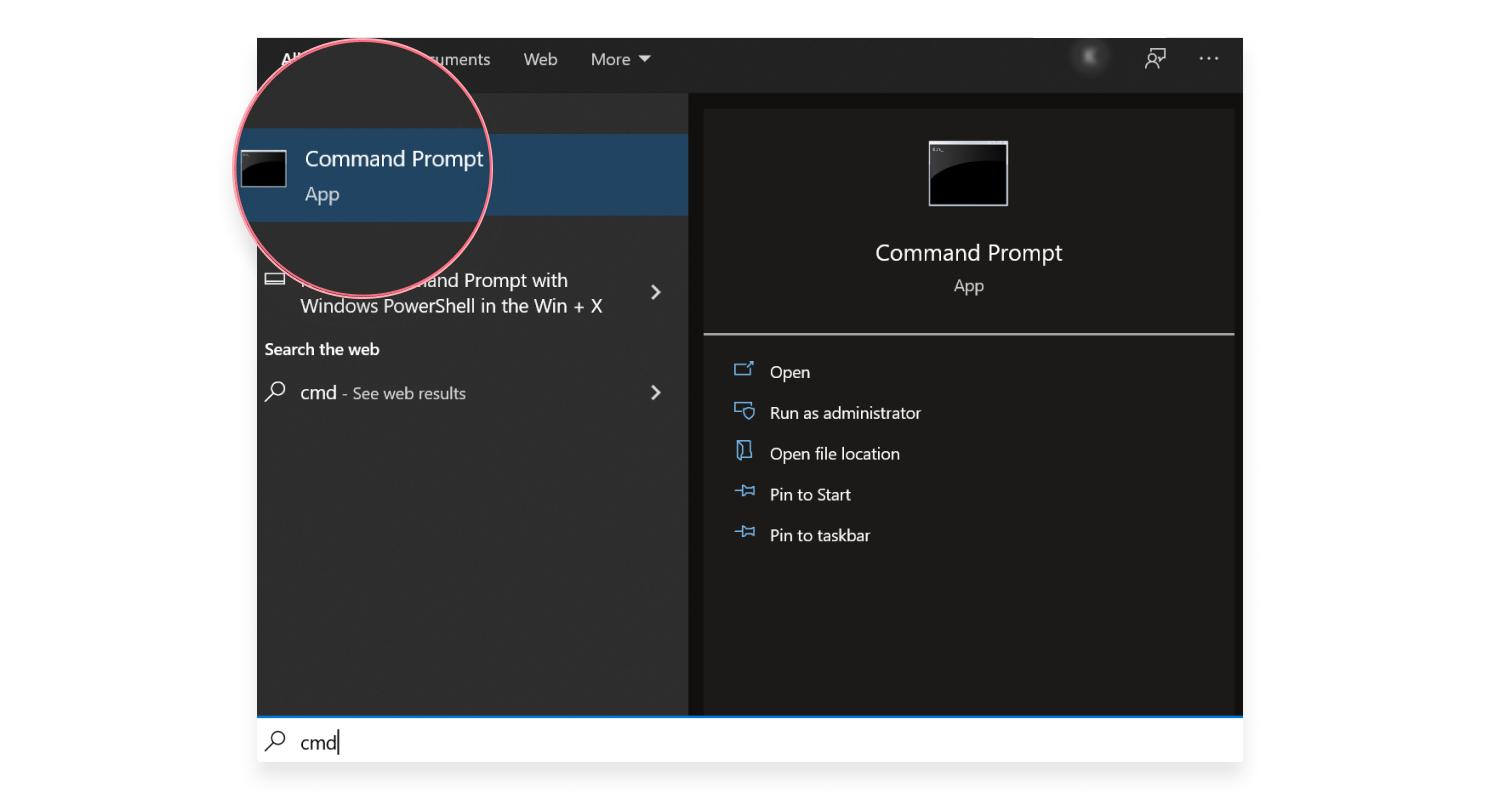Click the Pin to taskbar pin icon
Screen dimensions: 1500x800
click(x=745, y=532)
